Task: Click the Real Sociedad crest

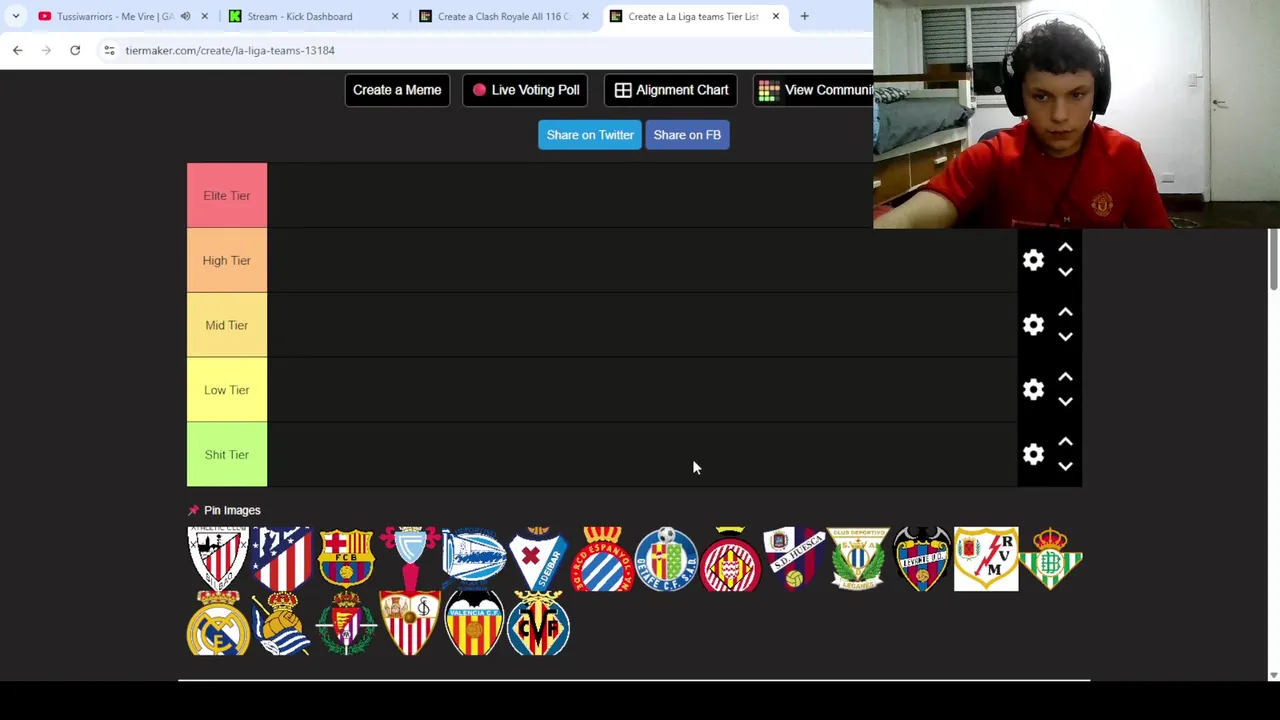Action: pos(282,623)
